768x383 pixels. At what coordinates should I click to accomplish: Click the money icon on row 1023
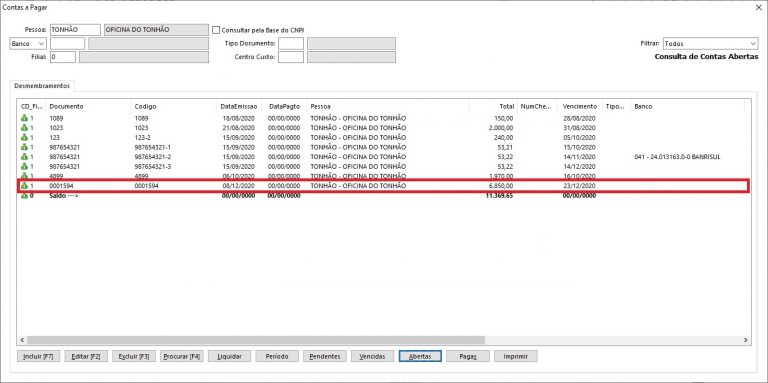click(24, 128)
